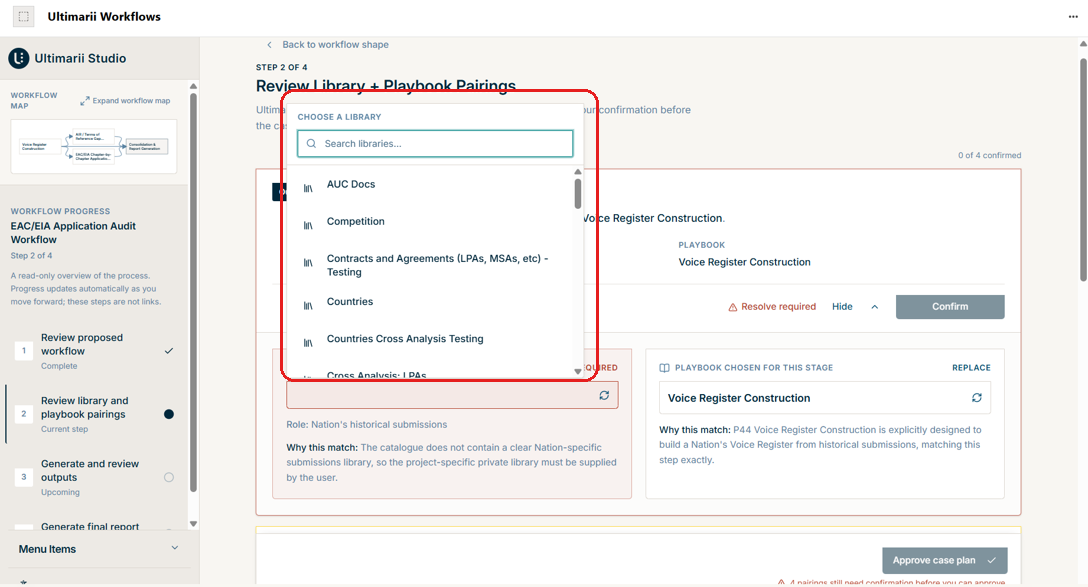Click the library icon beside Countries Cross Analysis Testing
Screen dimensions: 1088x587
point(308,342)
